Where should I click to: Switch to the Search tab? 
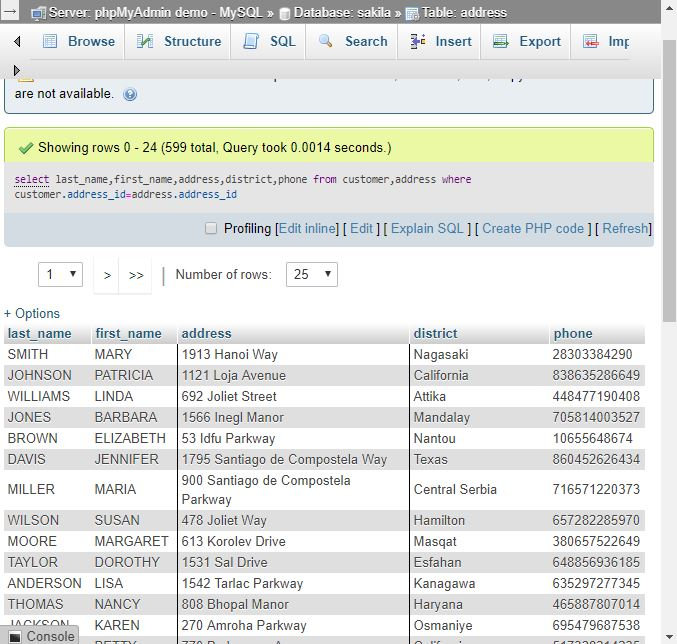pyautogui.click(x=352, y=41)
